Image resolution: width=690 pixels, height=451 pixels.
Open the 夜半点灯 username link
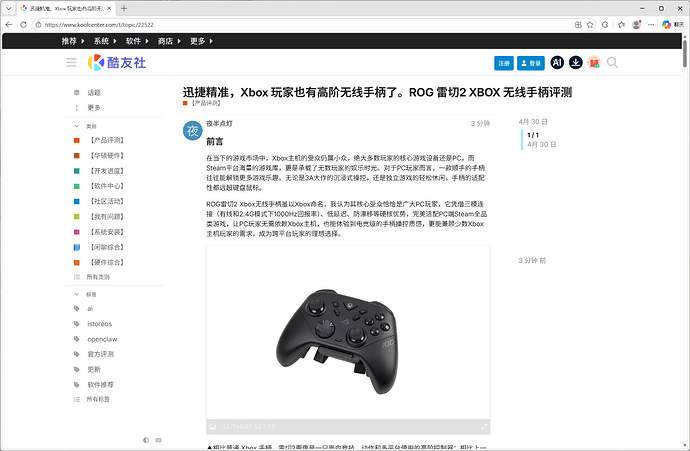(x=220, y=124)
